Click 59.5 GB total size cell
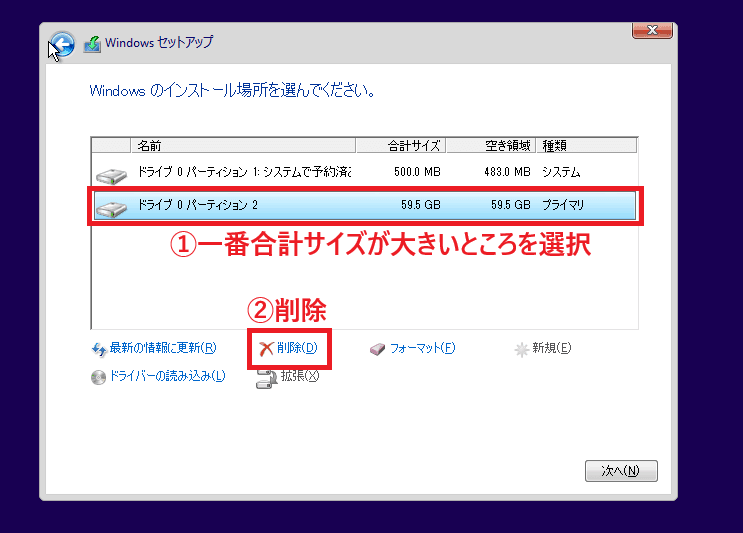The image size is (743, 533). coord(421,205)
